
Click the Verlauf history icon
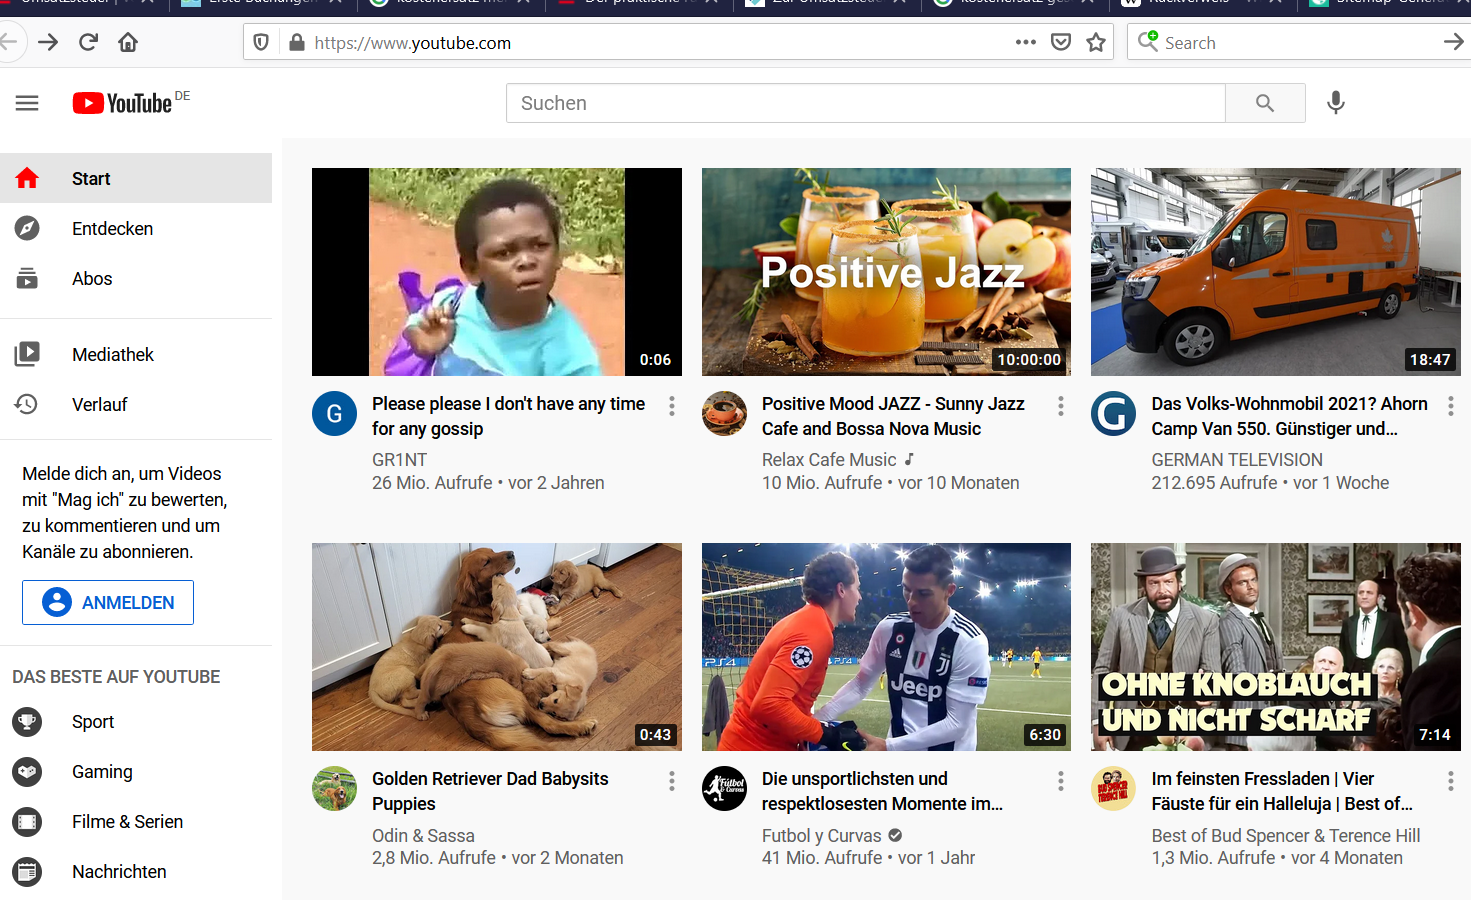point(27,404)
